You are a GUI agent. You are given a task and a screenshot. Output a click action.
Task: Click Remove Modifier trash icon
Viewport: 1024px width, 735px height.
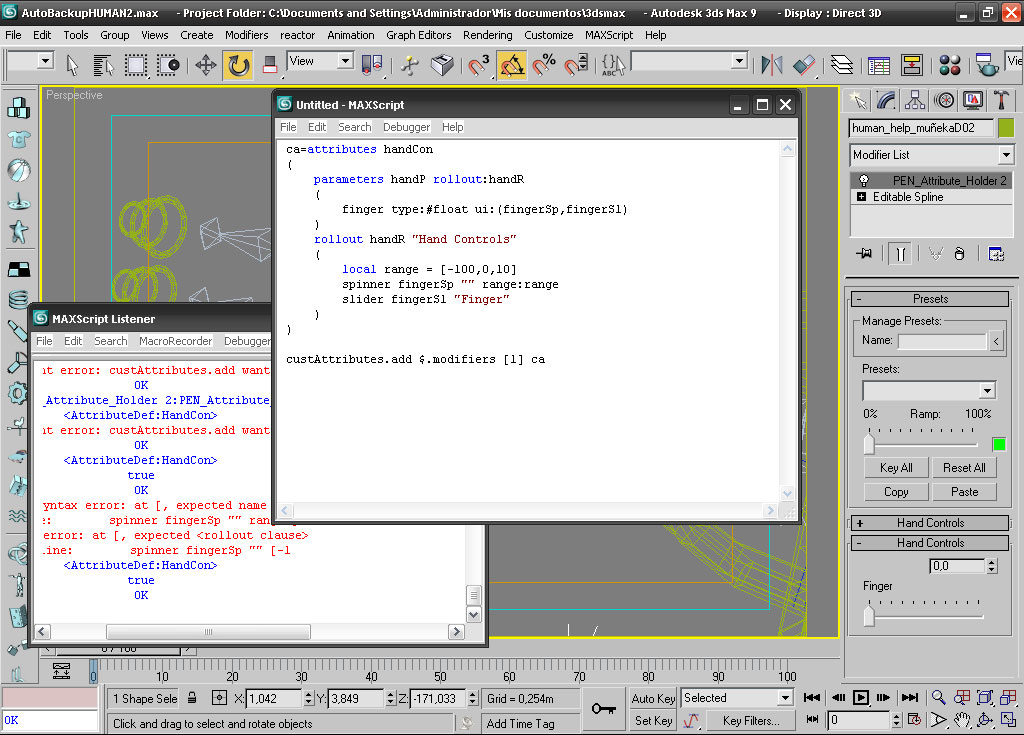959,253
